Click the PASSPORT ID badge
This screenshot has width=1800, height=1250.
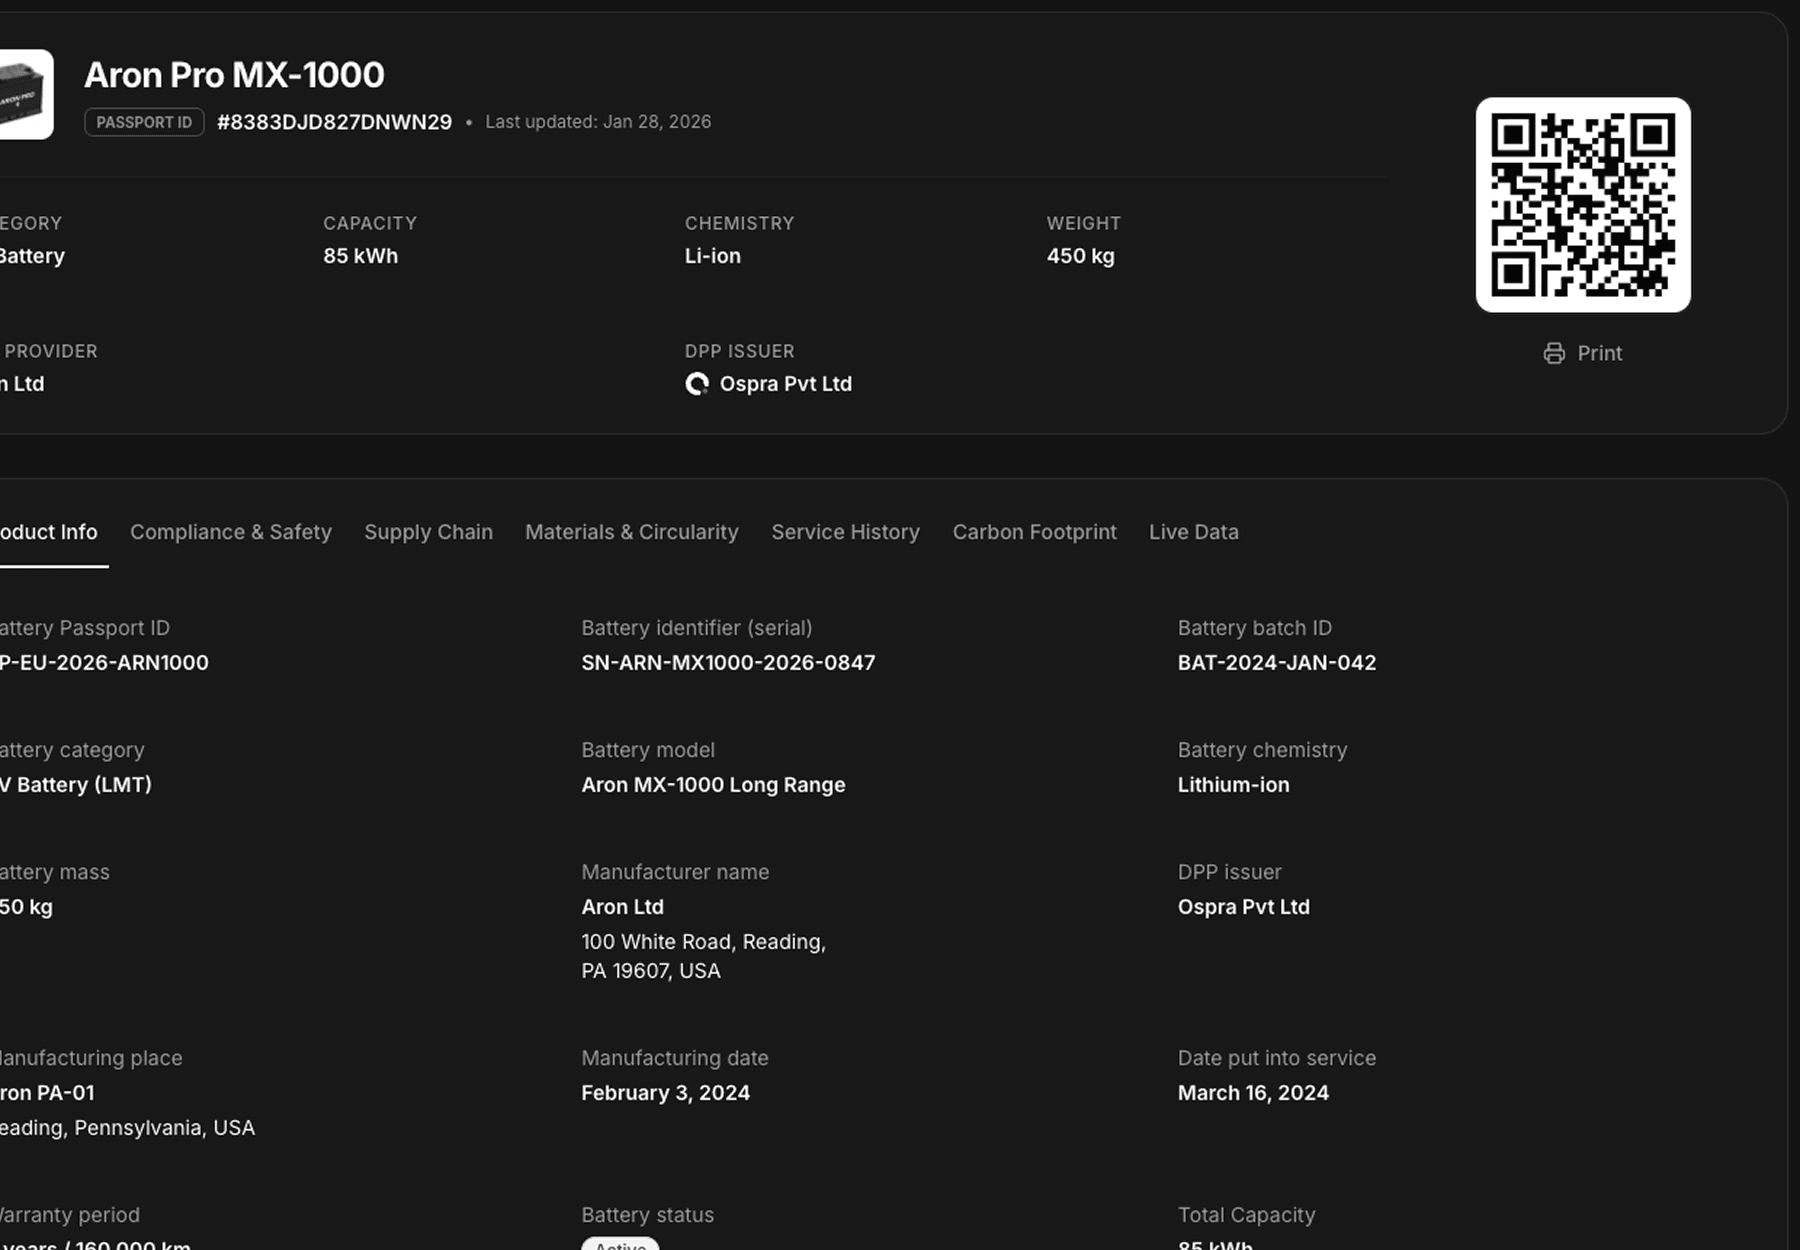click(x=144, y=122)
